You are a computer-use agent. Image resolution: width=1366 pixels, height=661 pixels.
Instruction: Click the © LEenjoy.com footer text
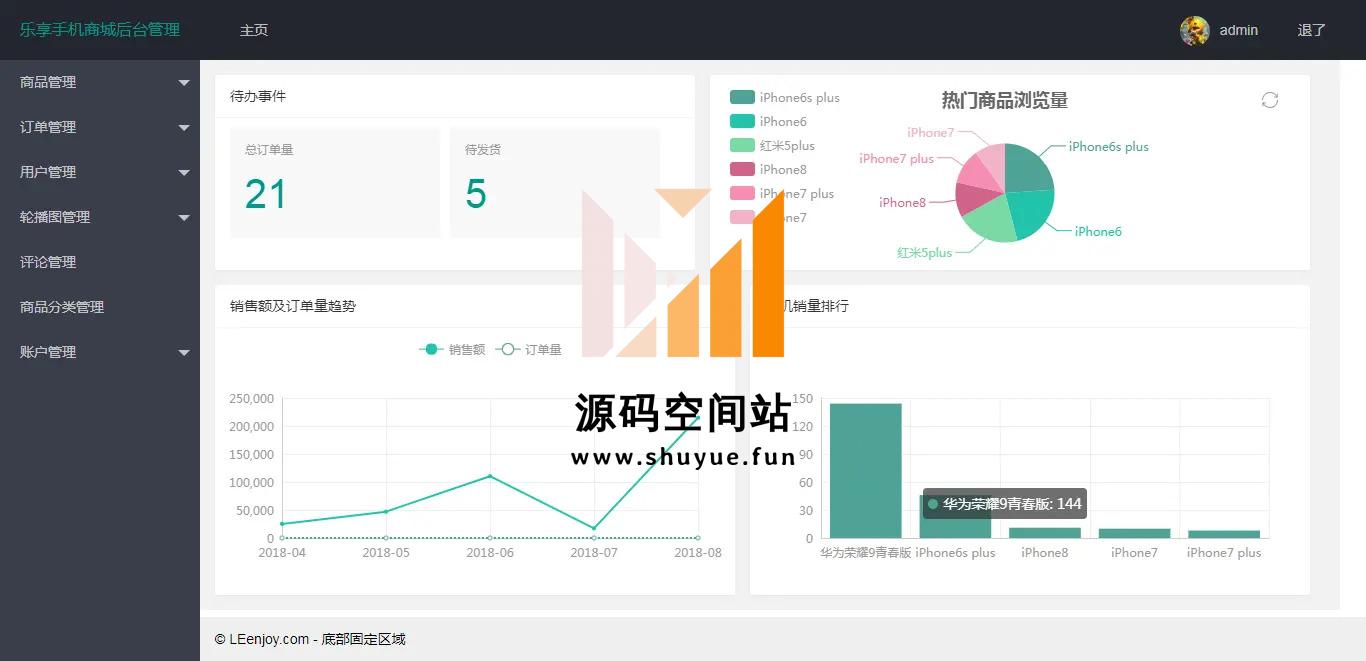click(x=310, y=639)
